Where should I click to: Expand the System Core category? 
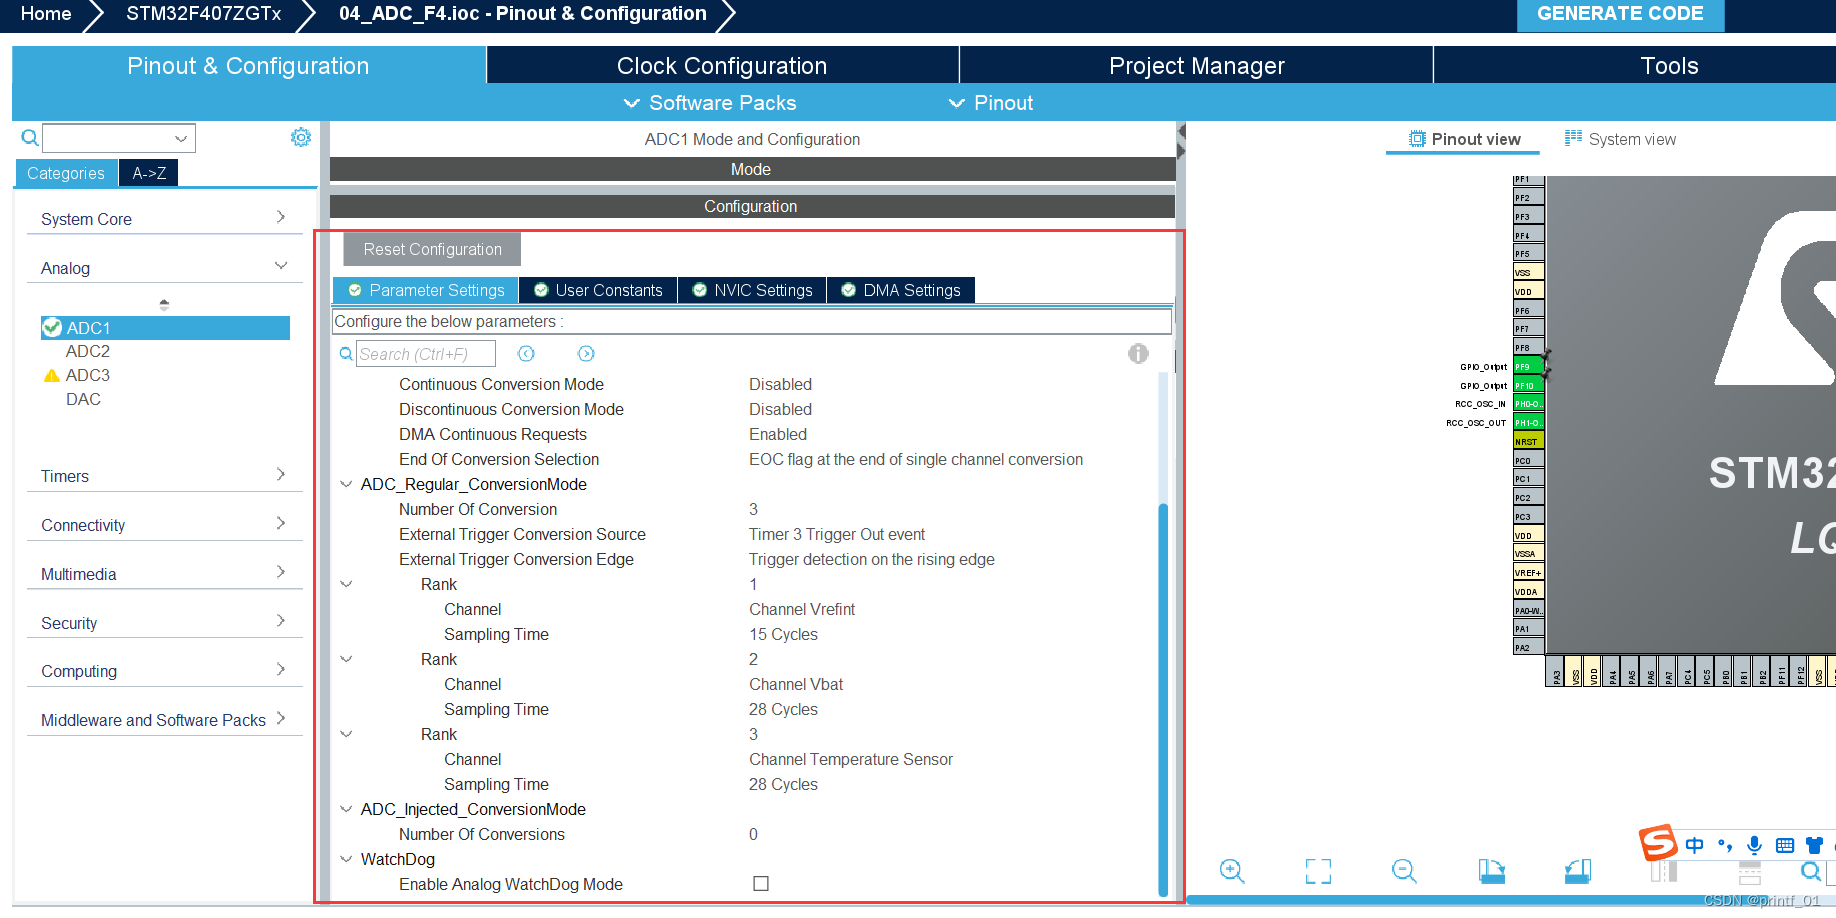click(164, 218)
